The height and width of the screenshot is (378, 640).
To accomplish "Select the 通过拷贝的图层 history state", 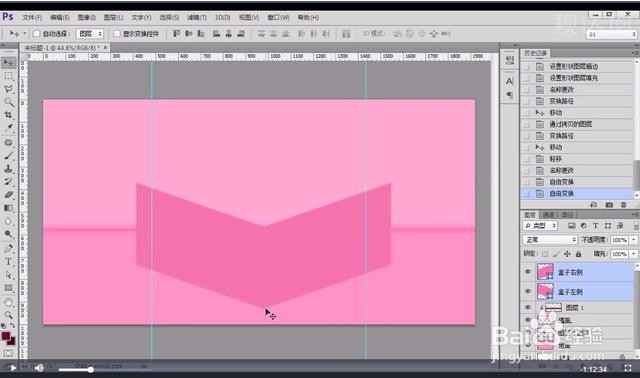I will point(577,124).
